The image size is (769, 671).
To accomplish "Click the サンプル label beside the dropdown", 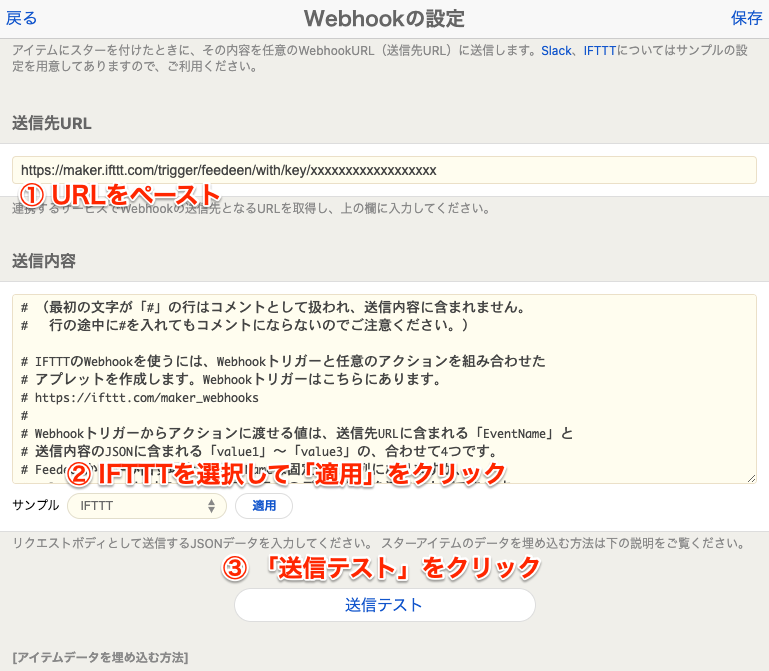I will 36,506.
